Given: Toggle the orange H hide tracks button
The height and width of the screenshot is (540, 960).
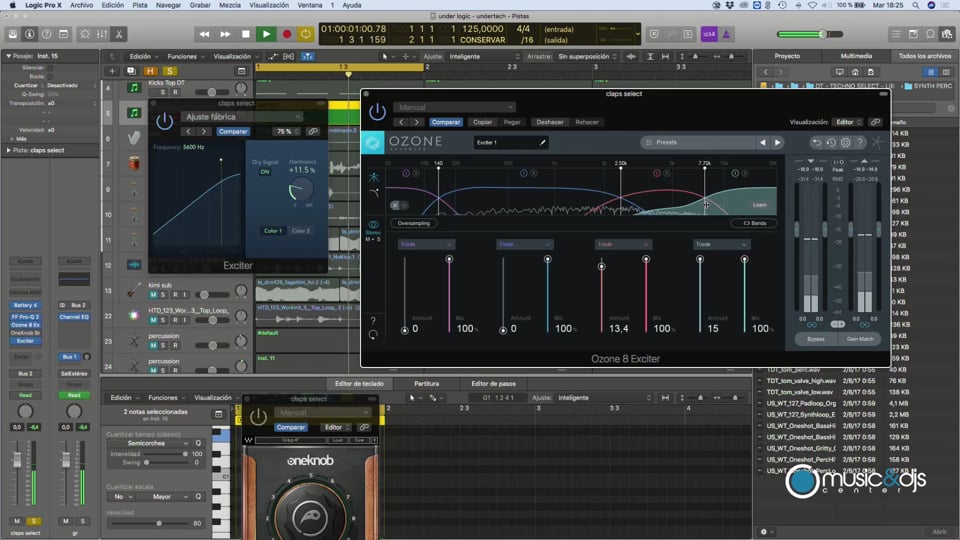Looking at the screenshot, I should (150, 71).
